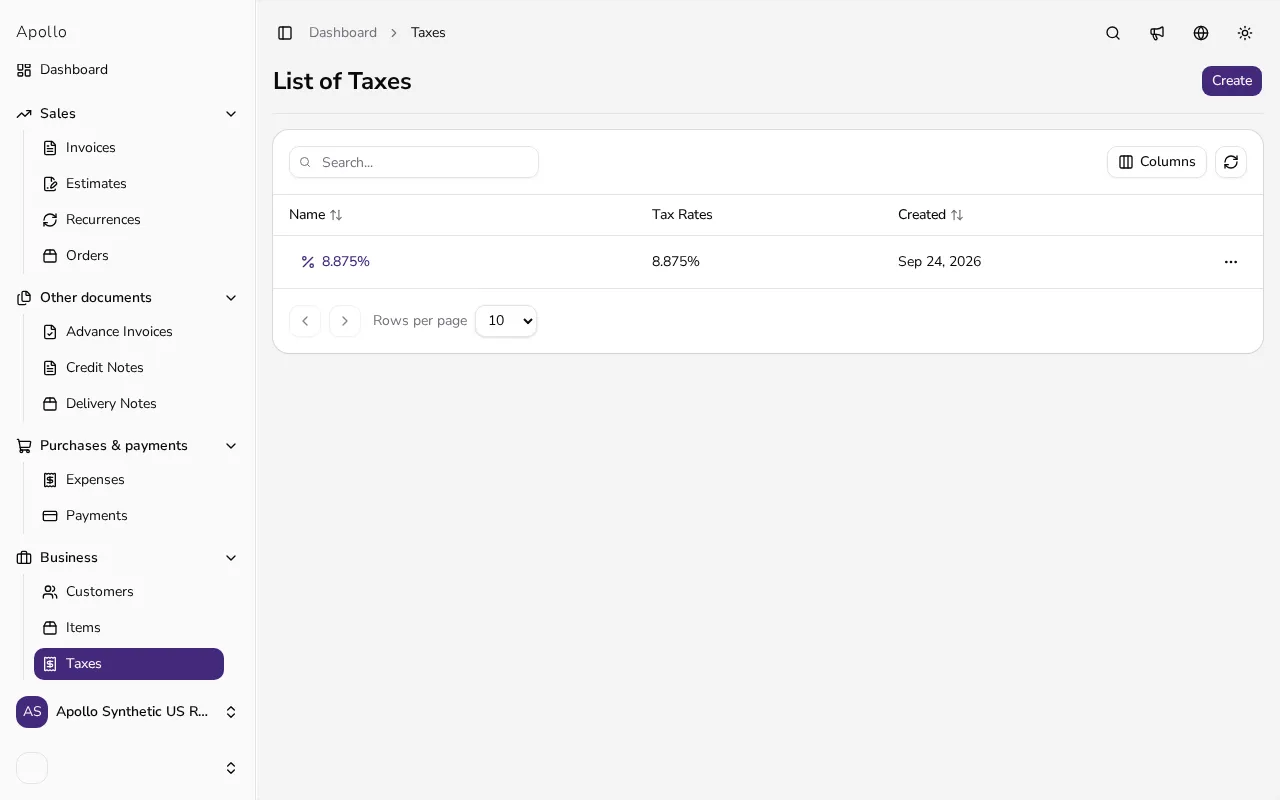This screenshot has width=1280, height=800.
Task: Go to Invoices
Action: point(129,148)
